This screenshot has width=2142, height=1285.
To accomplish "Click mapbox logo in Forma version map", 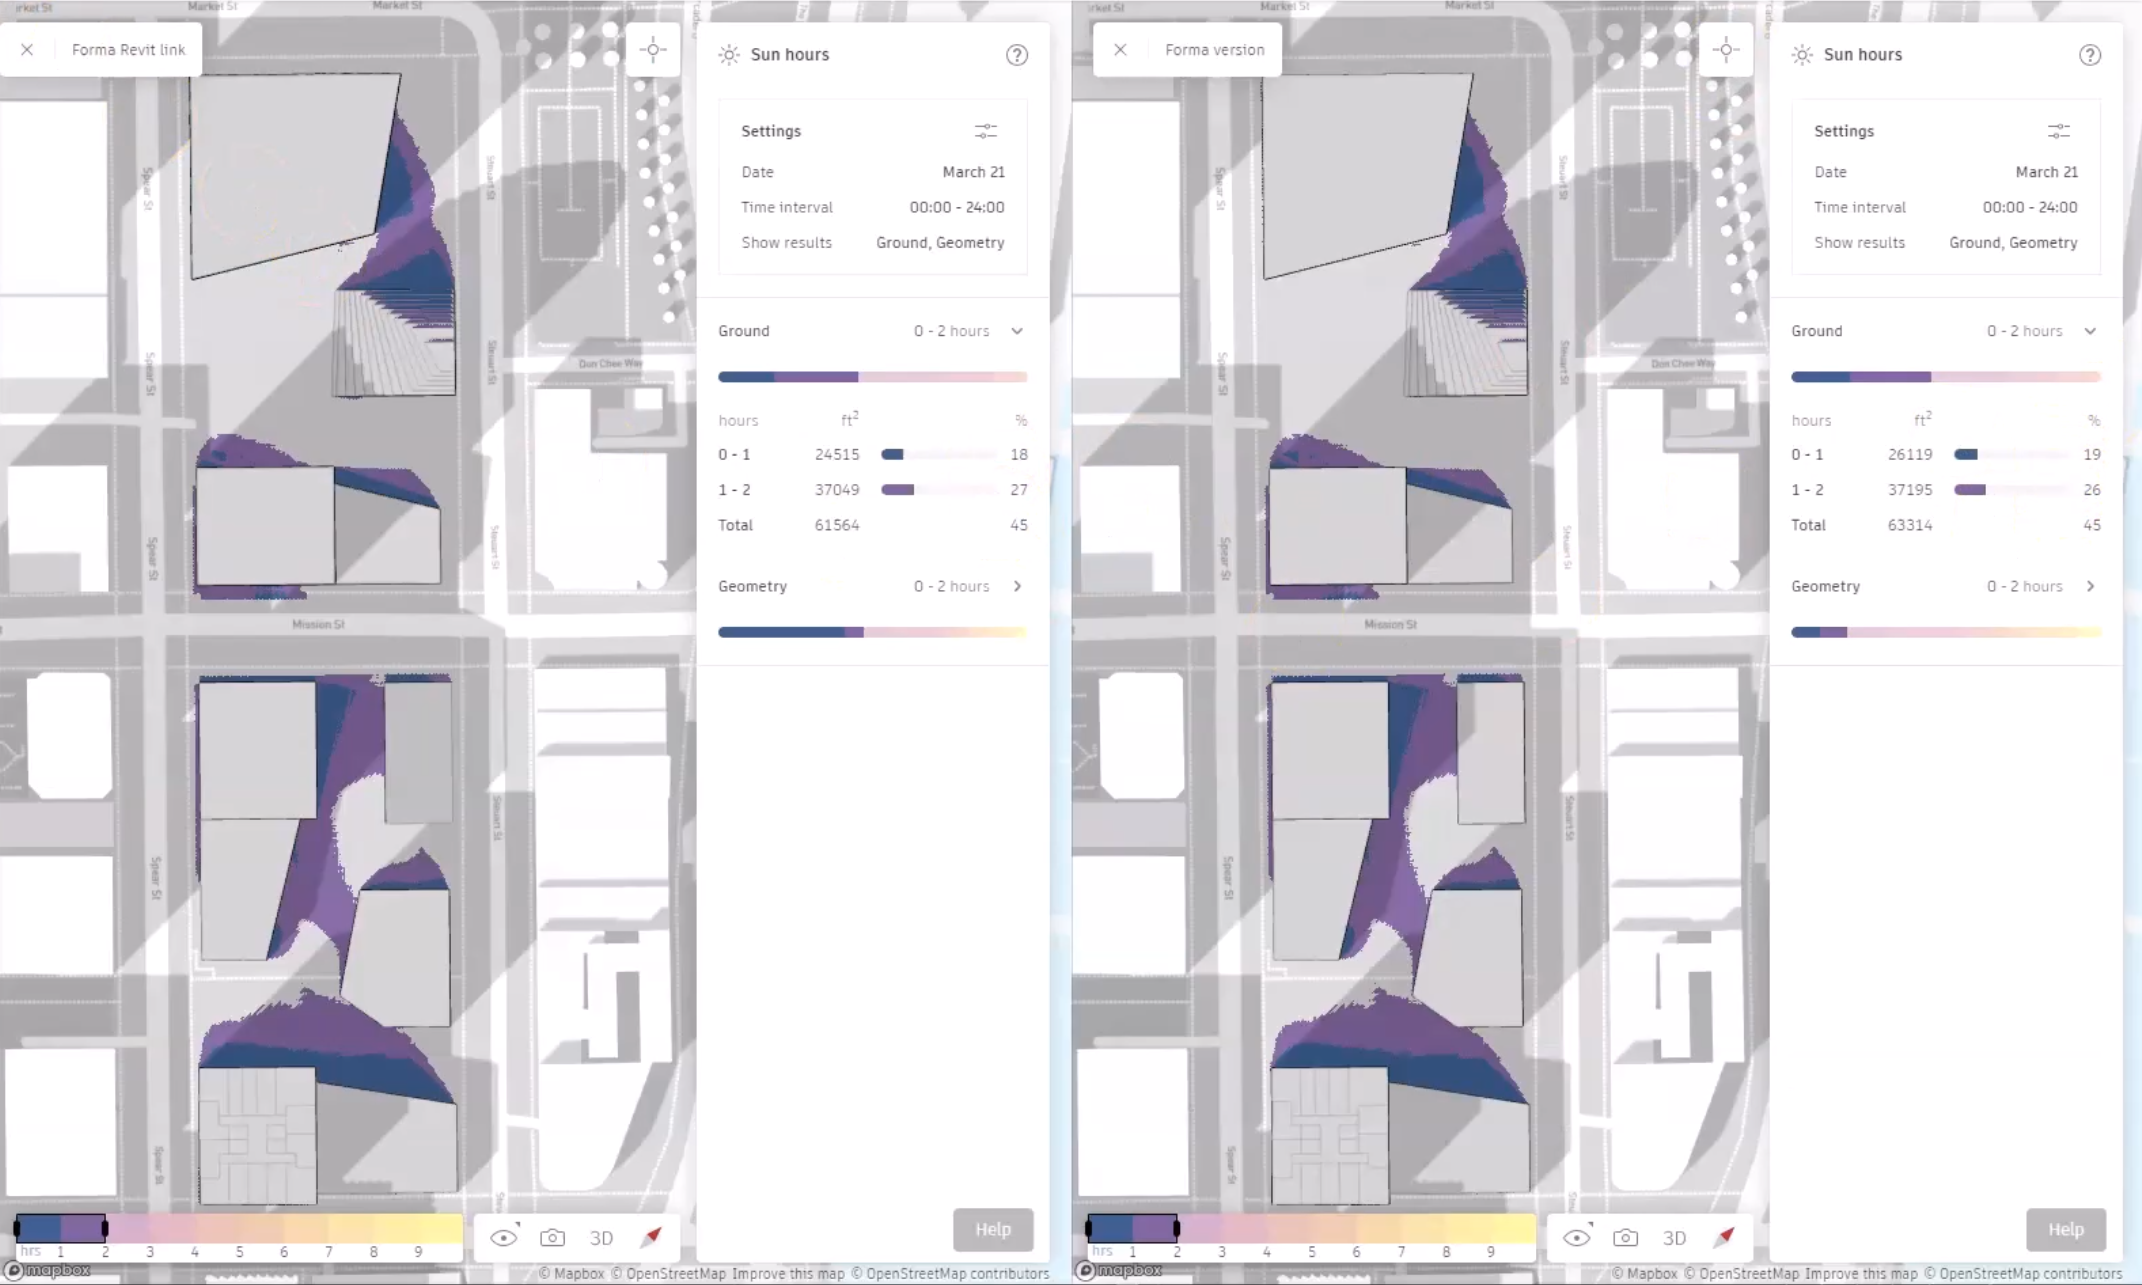I will click(1120, 1270).
